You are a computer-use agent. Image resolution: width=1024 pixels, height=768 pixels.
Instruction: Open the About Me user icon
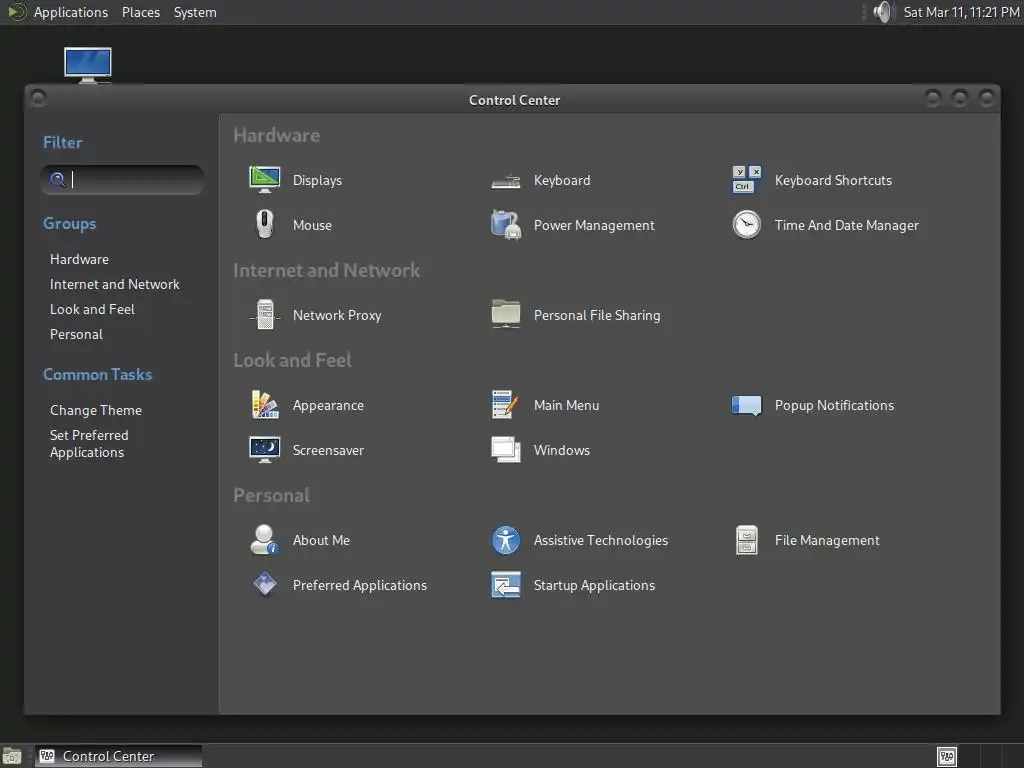[264, 539]
